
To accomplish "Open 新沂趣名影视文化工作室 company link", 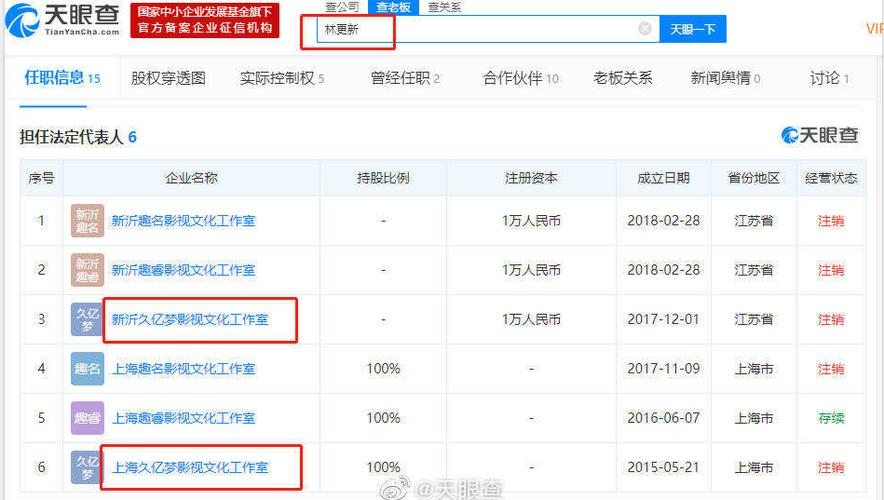I will pyautogui.click(x=183, y=221).
